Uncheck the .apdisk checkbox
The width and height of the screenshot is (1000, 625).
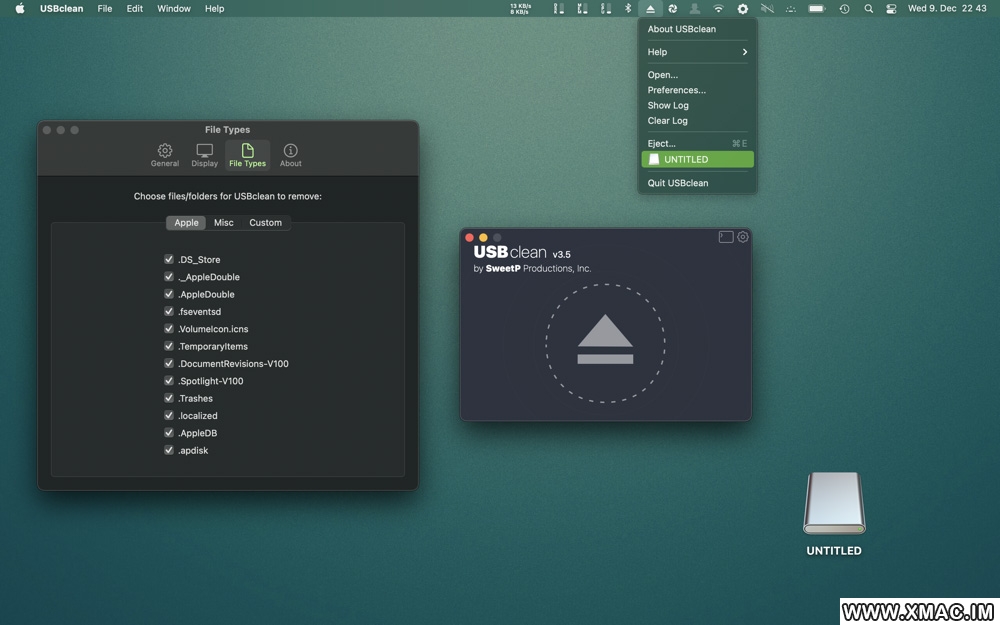point(169,450)
